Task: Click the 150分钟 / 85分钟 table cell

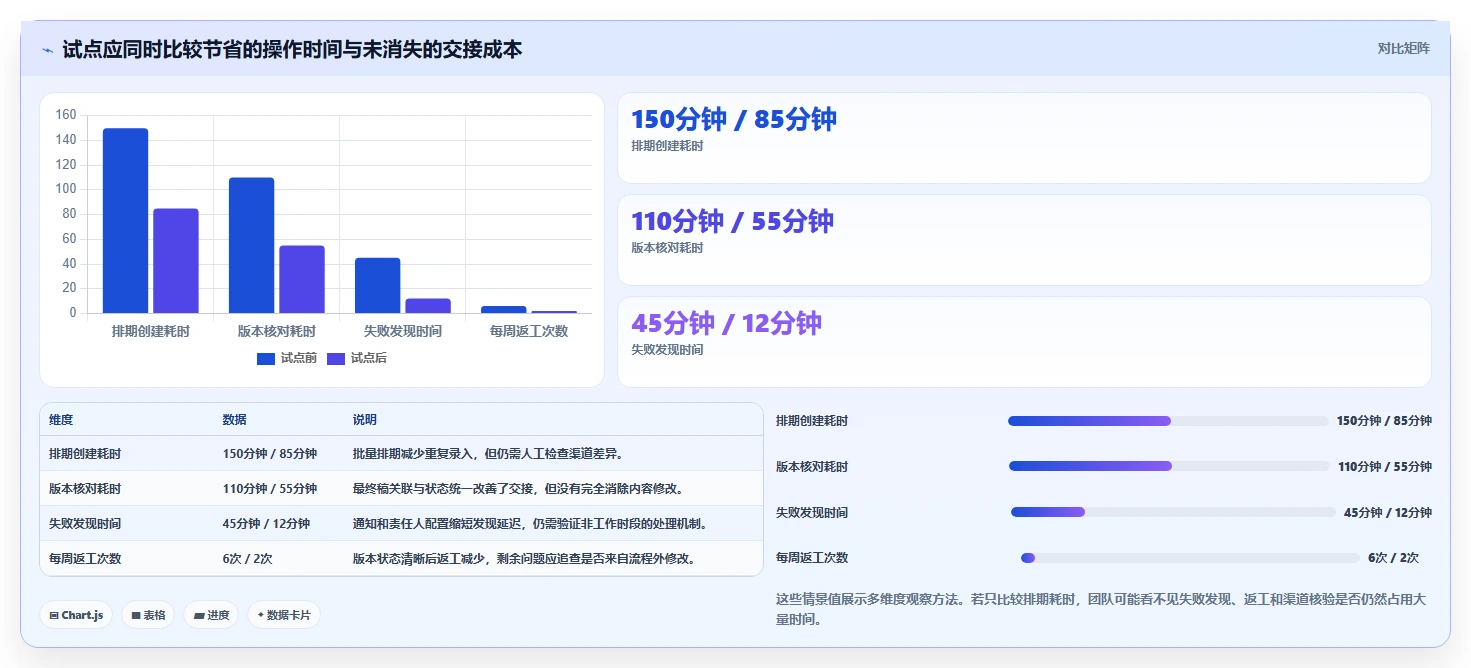Action: click(x=270, y=454)
